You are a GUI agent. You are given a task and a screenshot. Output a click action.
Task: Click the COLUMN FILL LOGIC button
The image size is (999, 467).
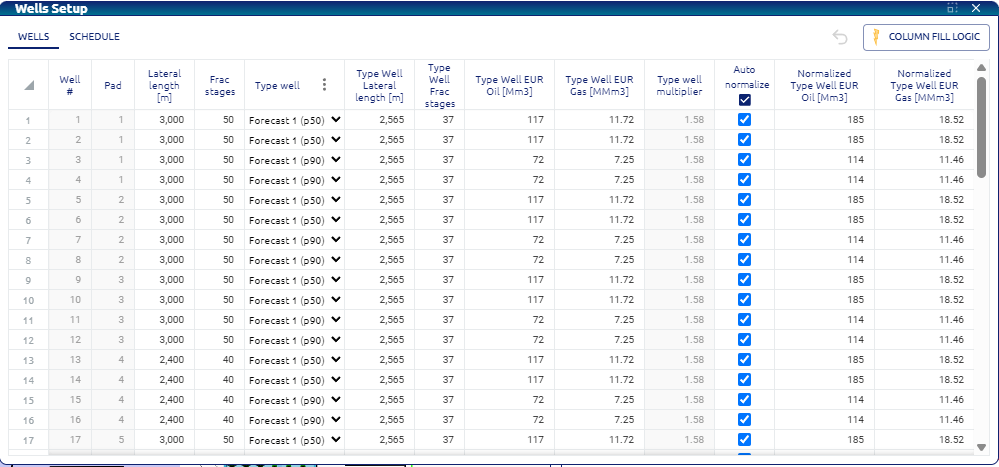click(925, 38)
